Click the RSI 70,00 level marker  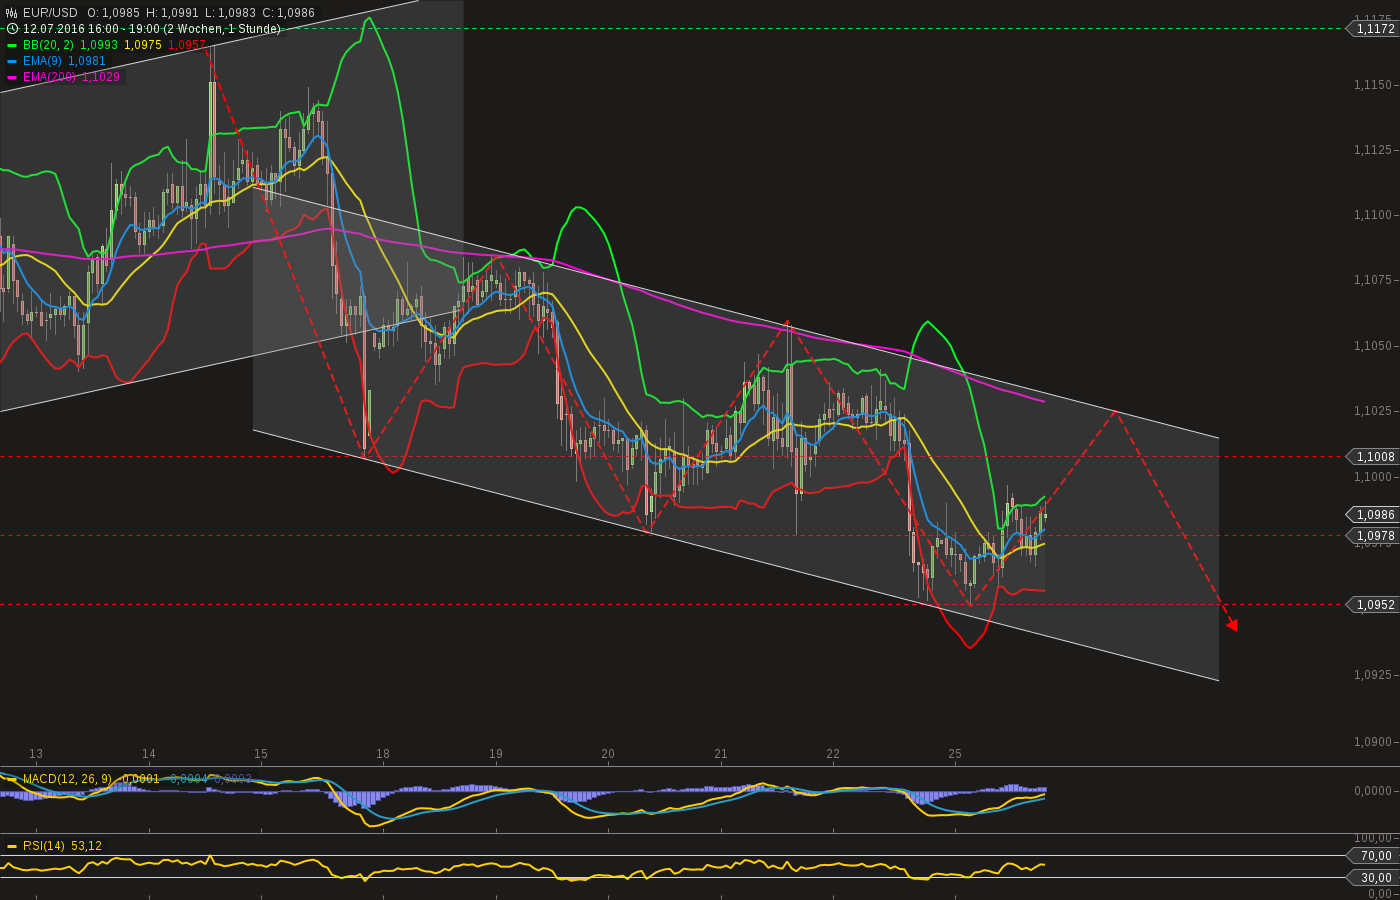point(1375,856)
